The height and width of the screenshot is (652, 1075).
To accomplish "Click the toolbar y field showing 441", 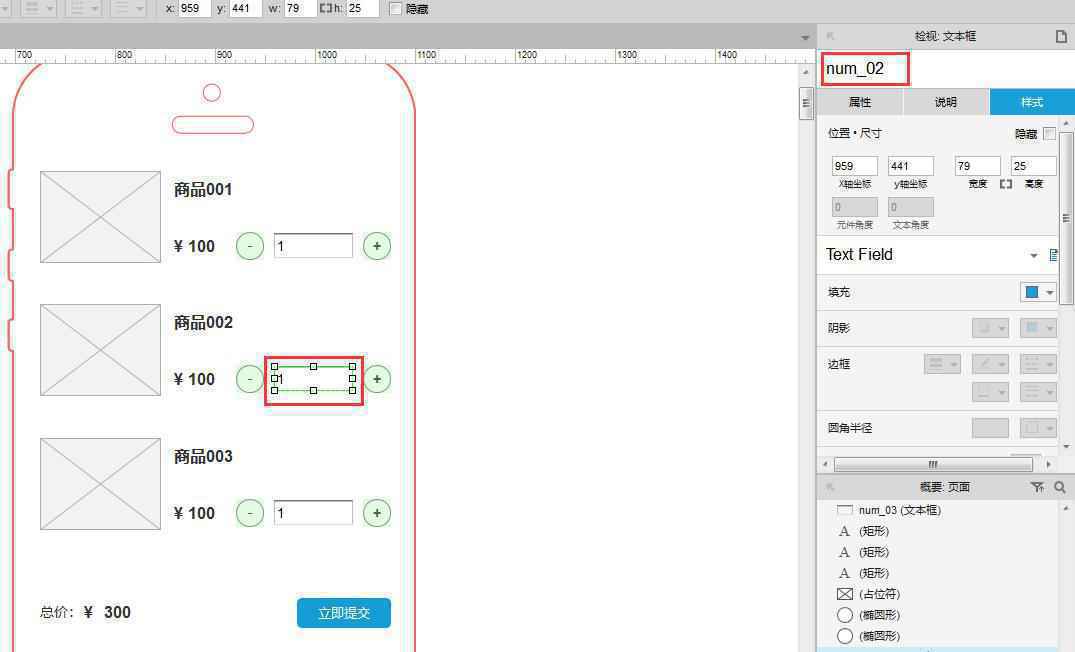I will (245, 9).
